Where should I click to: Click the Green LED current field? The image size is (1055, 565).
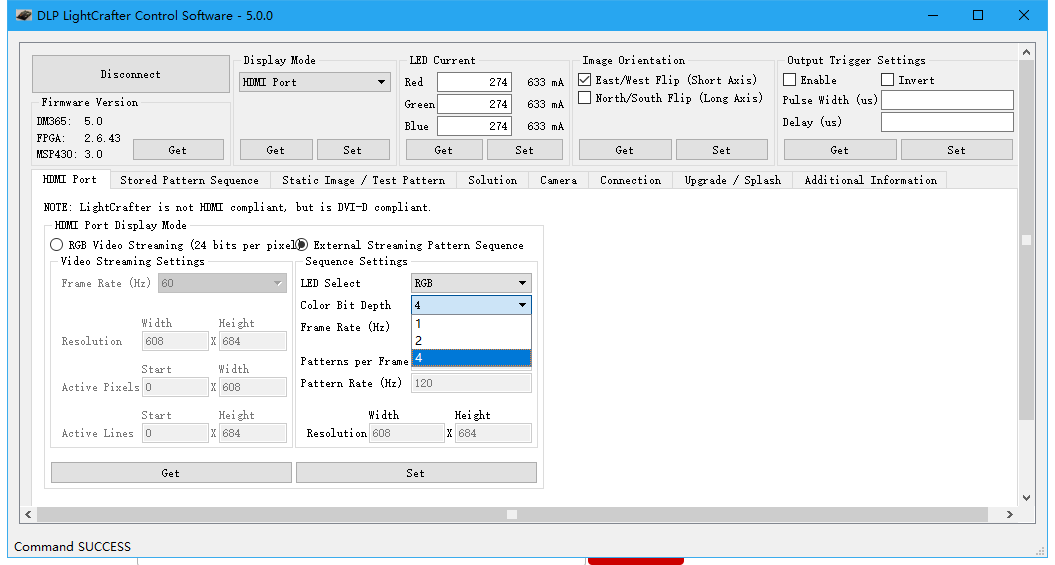coord(474,104)
